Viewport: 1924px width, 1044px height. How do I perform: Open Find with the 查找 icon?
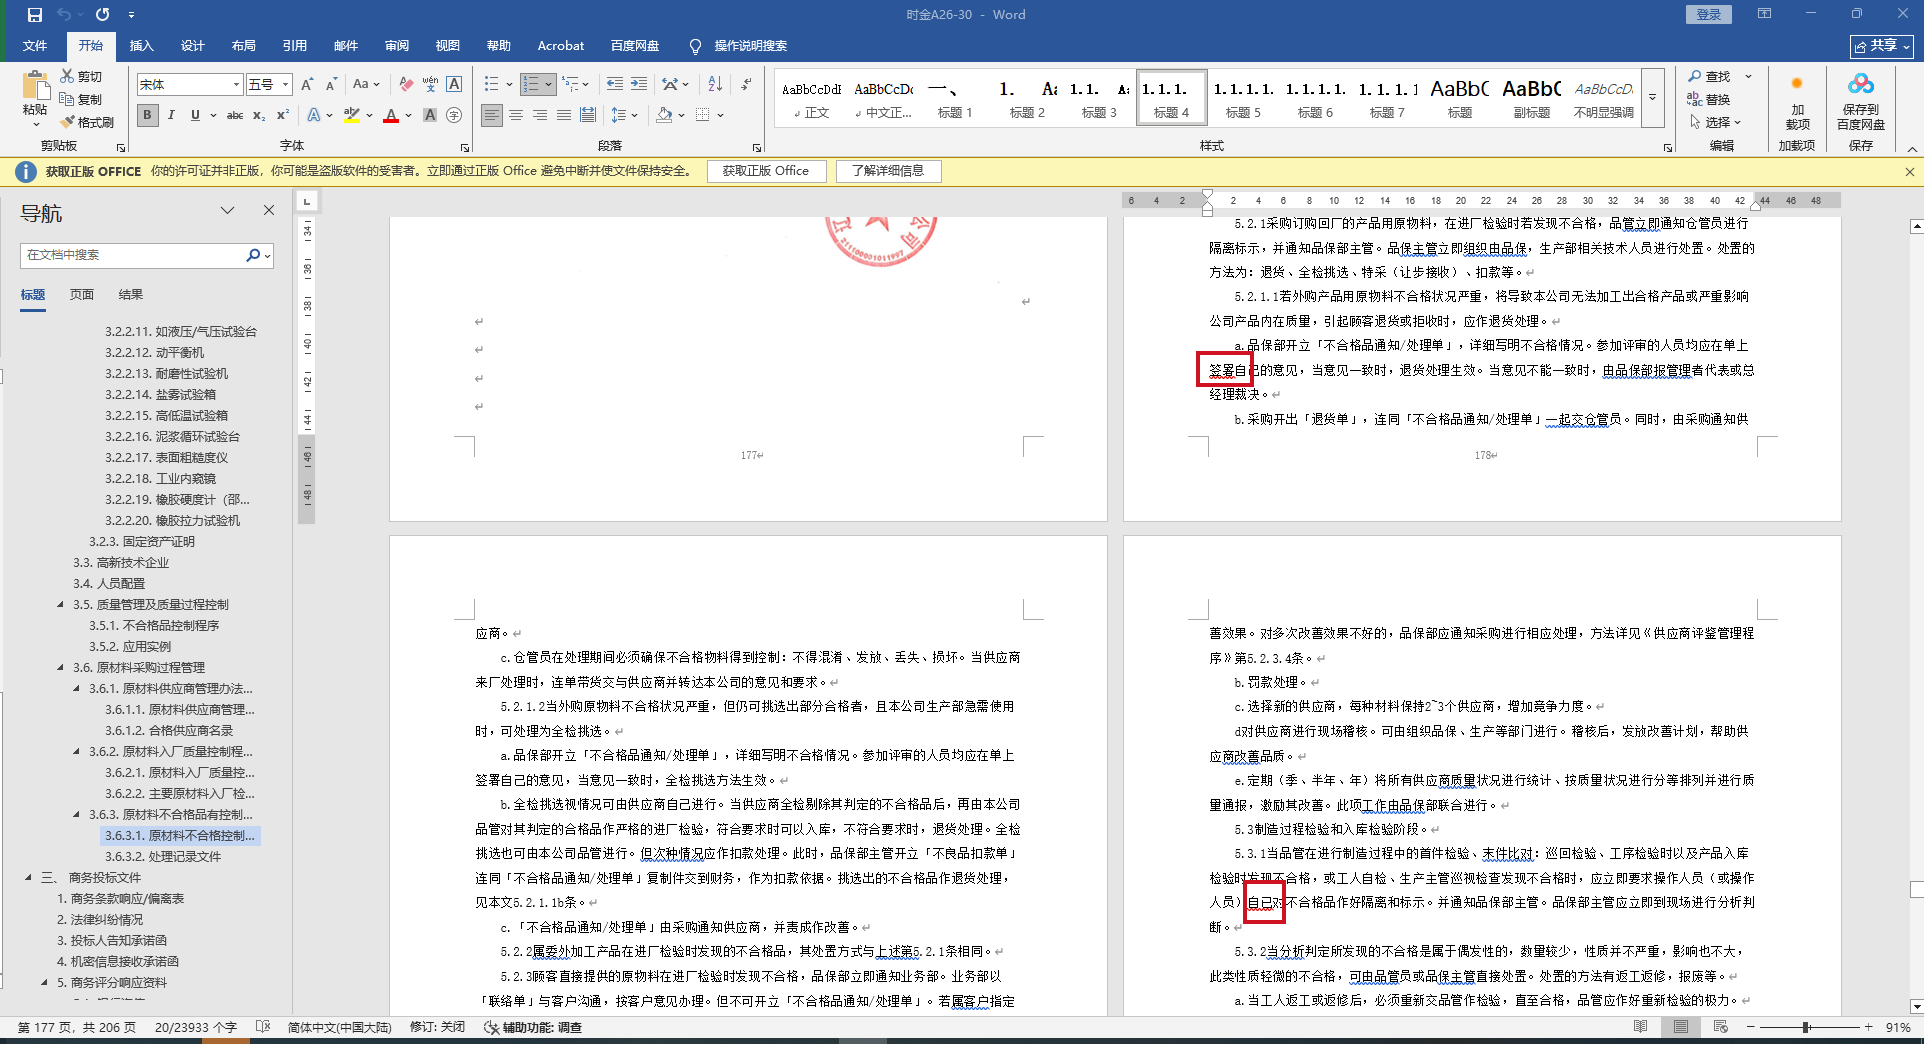tap(1709, 76)
